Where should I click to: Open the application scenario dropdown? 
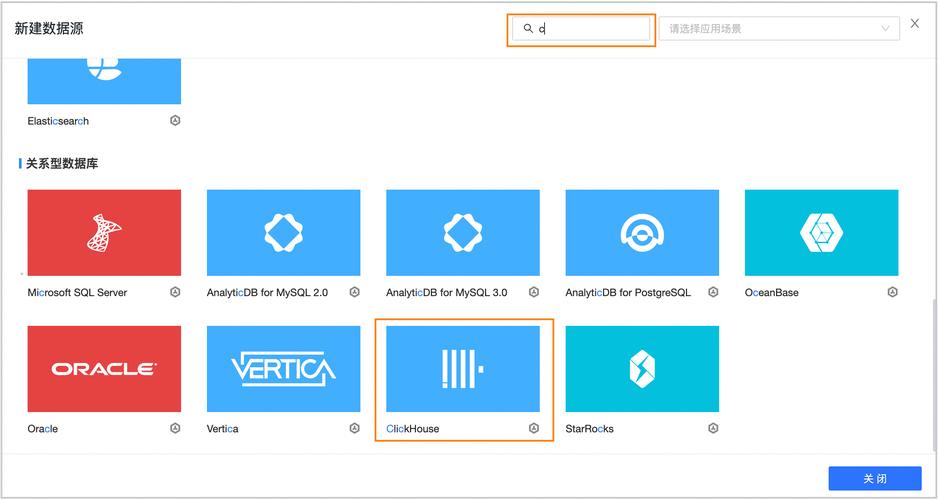[779, 29]
